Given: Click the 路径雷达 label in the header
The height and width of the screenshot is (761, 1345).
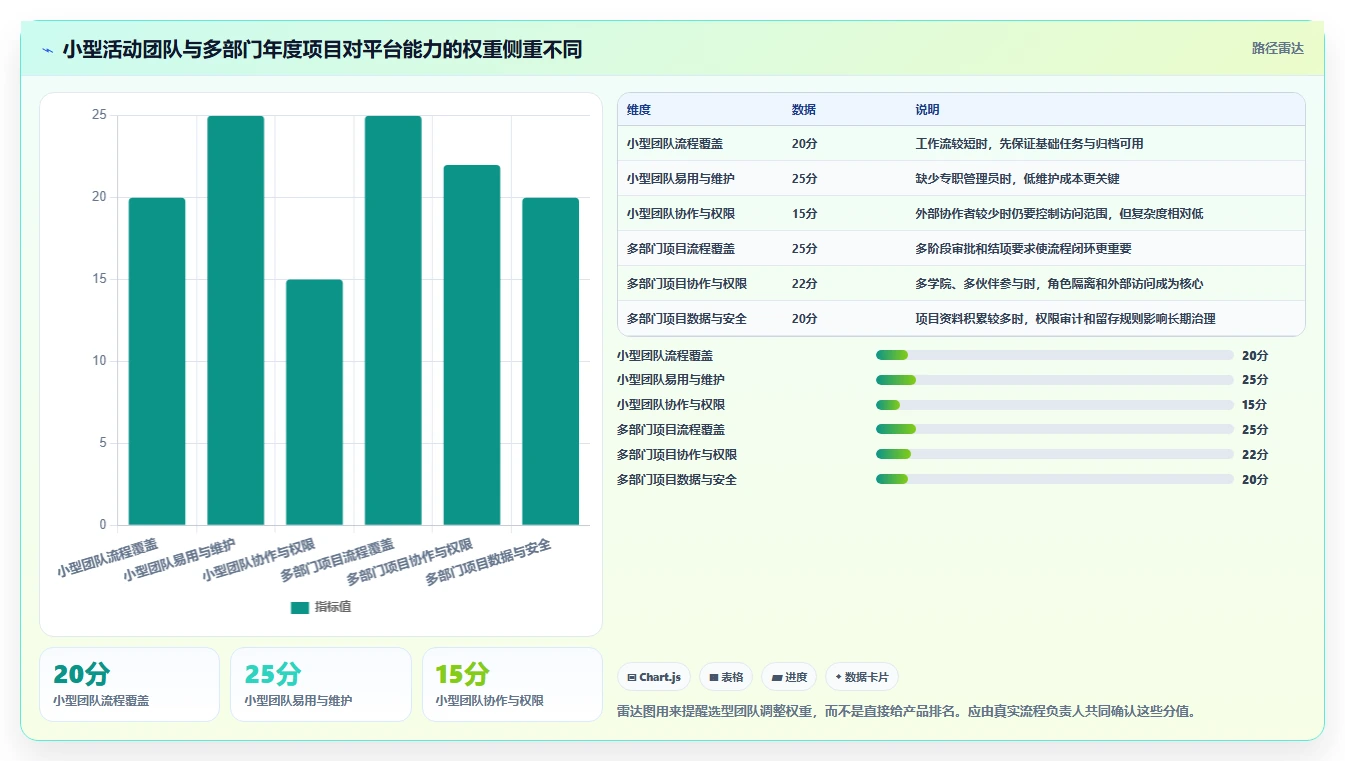Looking at the screenshot, I should click(1278, 48).
